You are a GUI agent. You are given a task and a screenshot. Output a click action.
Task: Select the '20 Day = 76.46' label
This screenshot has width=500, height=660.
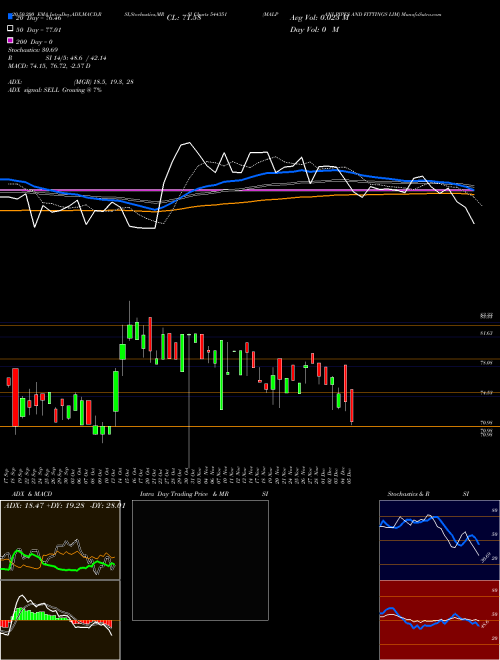pyautogui.click(x=39, y=18)
